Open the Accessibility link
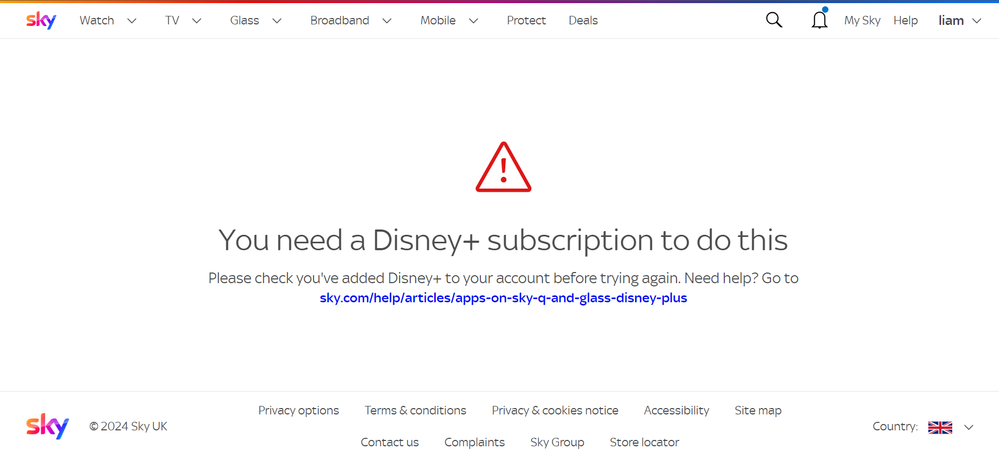The width and height of the screenshot is (999, 459). 676,411
